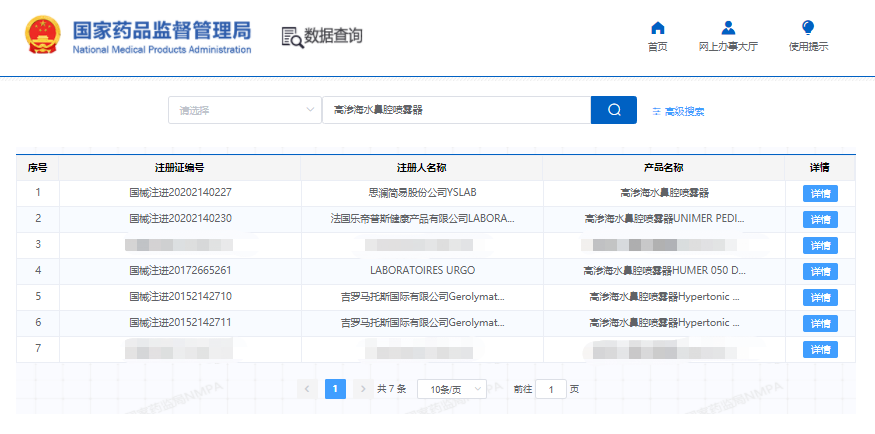
Task: Open 使用提示 lightbulb icon
Action: 807,28
